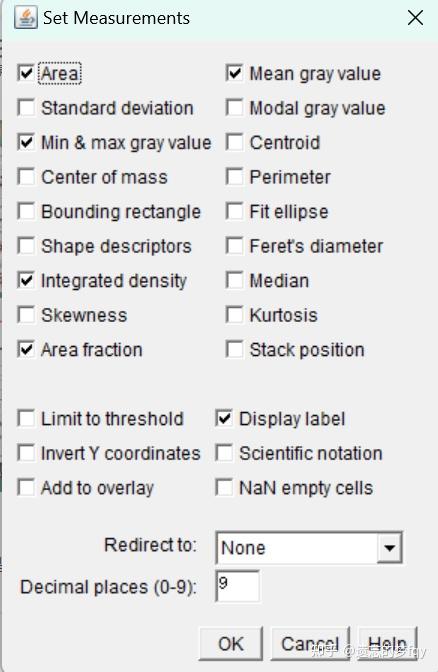The height and width of the screenshot is (672, 438).
Task: Enable the Centroid checkbox
Action: (x=234, y=142)
